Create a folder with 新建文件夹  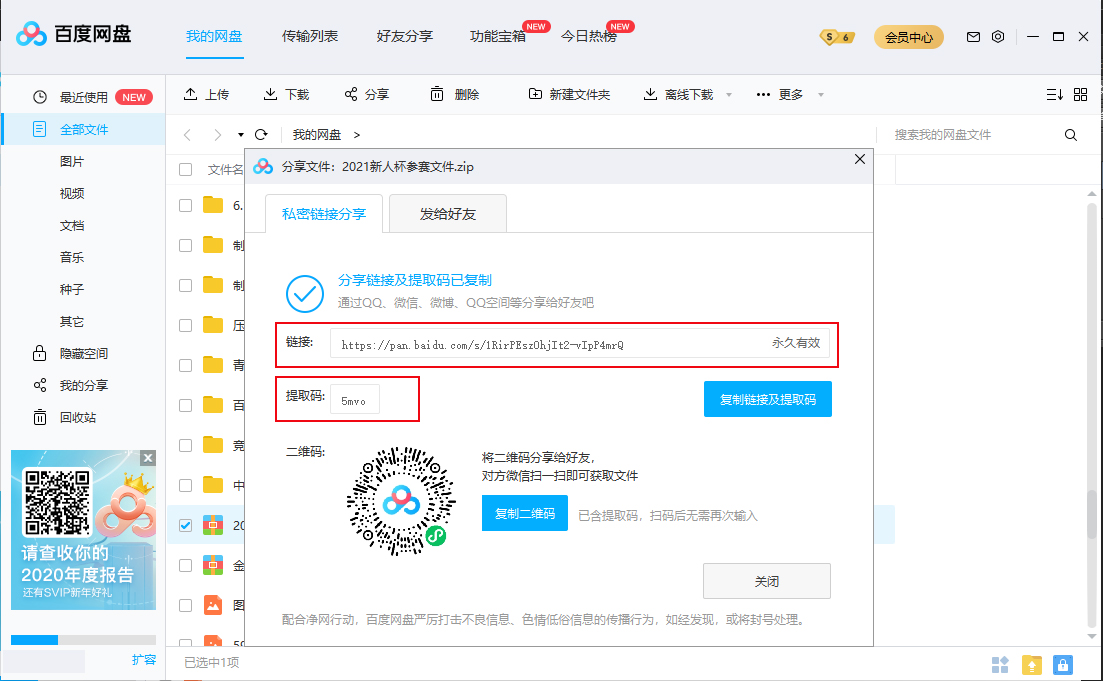[x=569, y=94]
